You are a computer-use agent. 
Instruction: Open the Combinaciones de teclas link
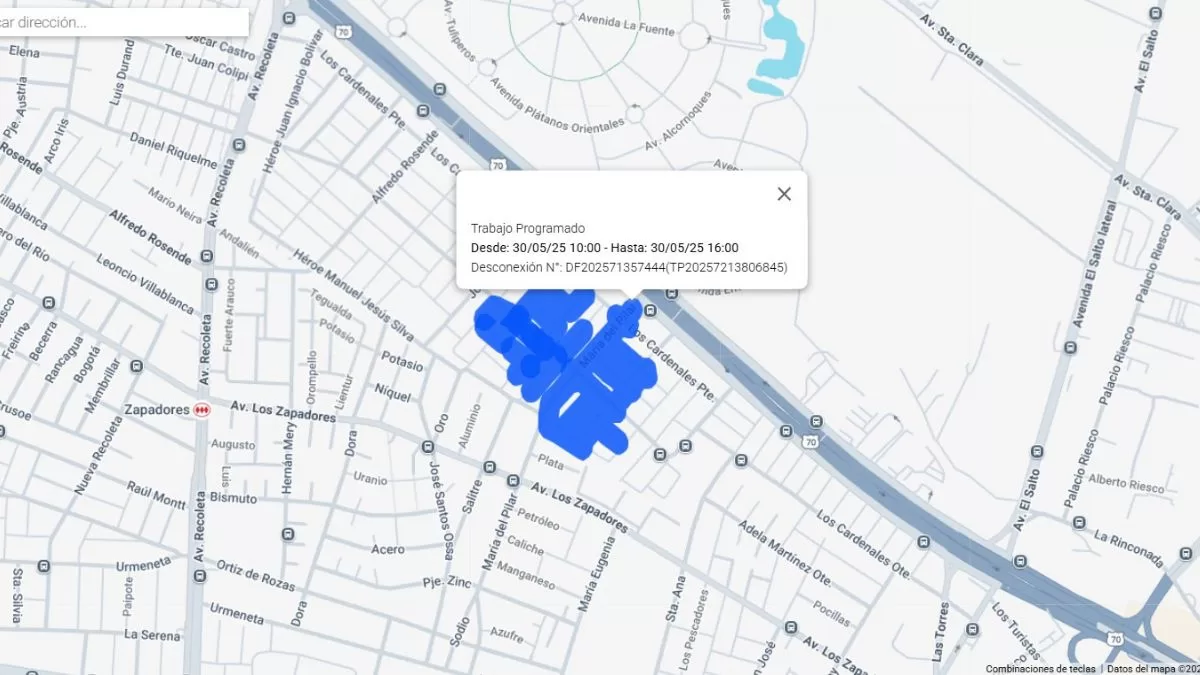pos(1040,668)
